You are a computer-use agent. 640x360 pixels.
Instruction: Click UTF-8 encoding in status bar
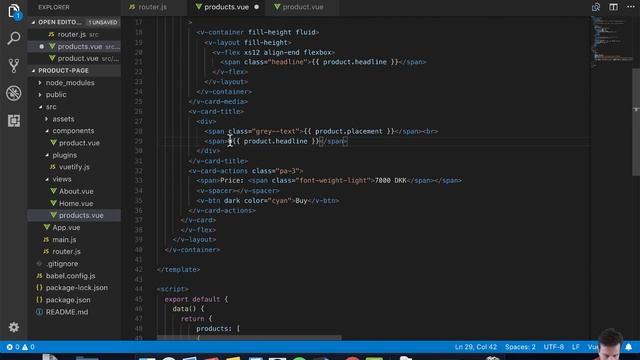point(553,347)
